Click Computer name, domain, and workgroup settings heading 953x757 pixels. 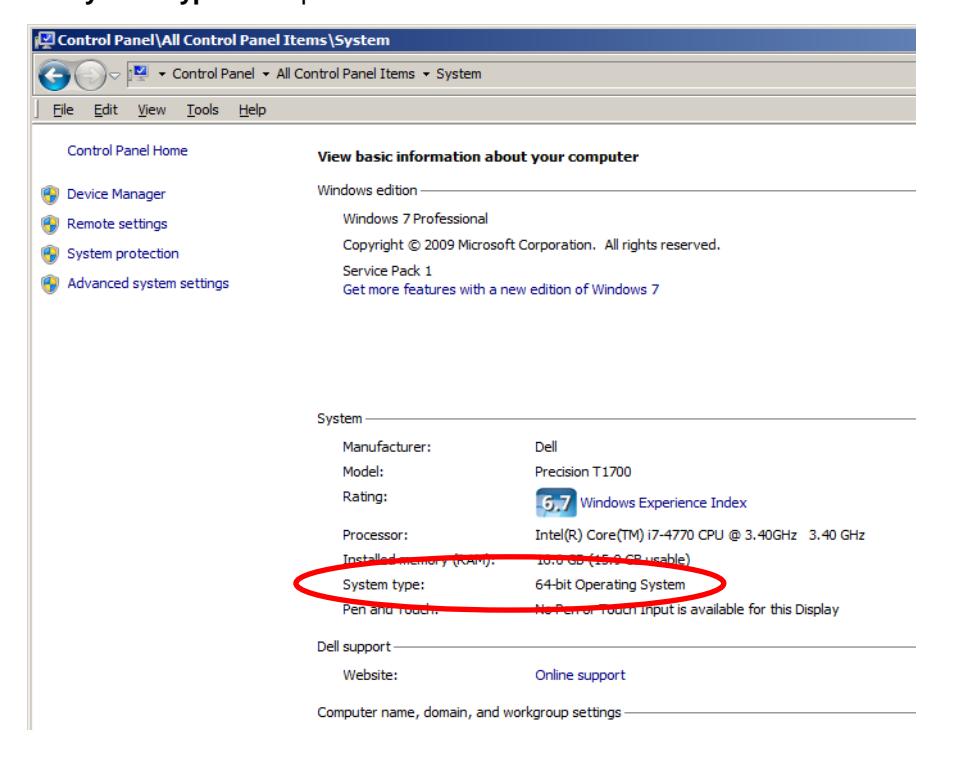pos(469,712)
